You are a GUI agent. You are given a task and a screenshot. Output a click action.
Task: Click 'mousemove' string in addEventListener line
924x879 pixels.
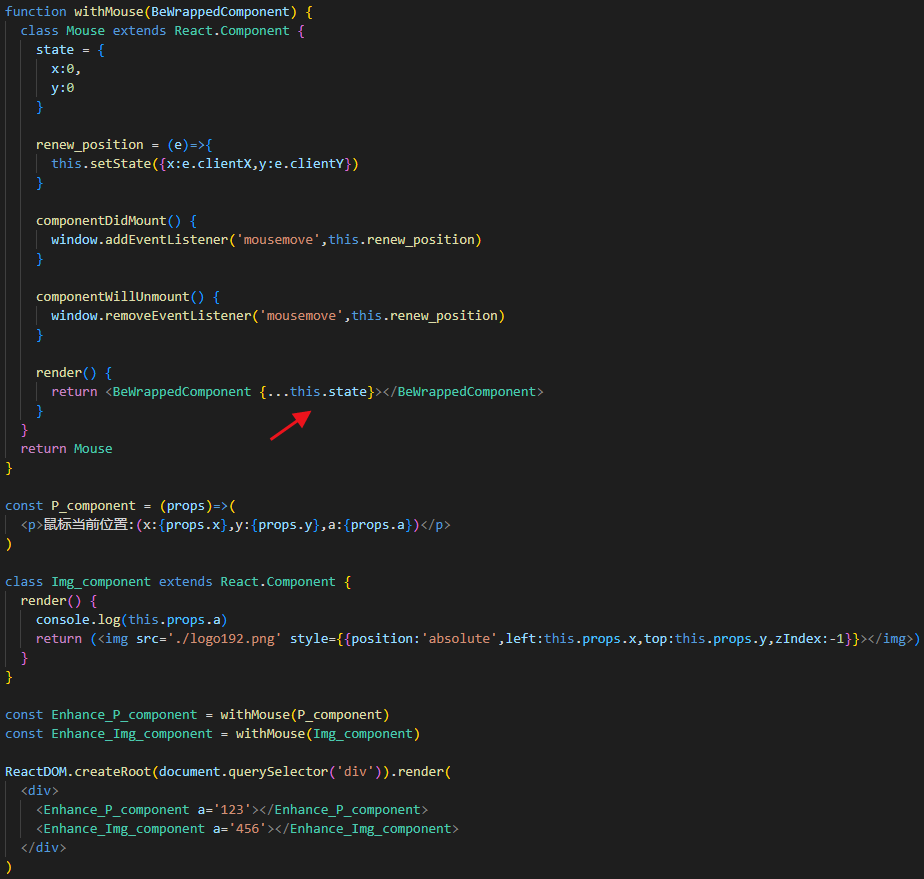click(278, 240)
